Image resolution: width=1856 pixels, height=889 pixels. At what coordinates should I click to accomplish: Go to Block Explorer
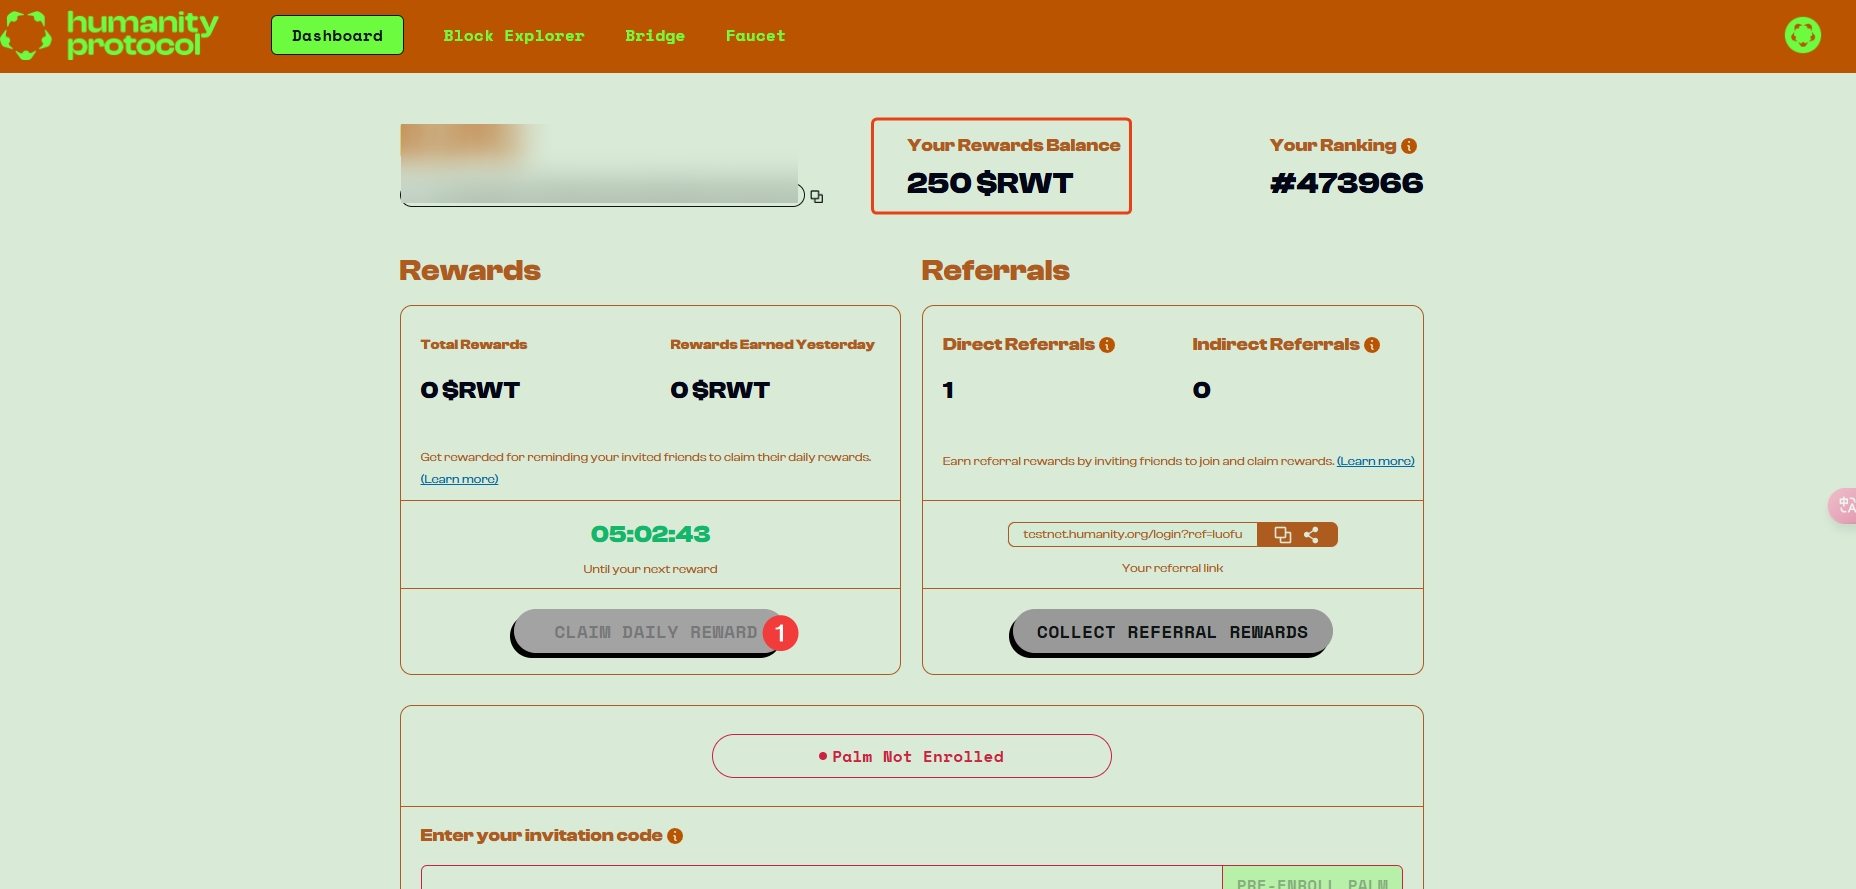click(x=513, y=36)
